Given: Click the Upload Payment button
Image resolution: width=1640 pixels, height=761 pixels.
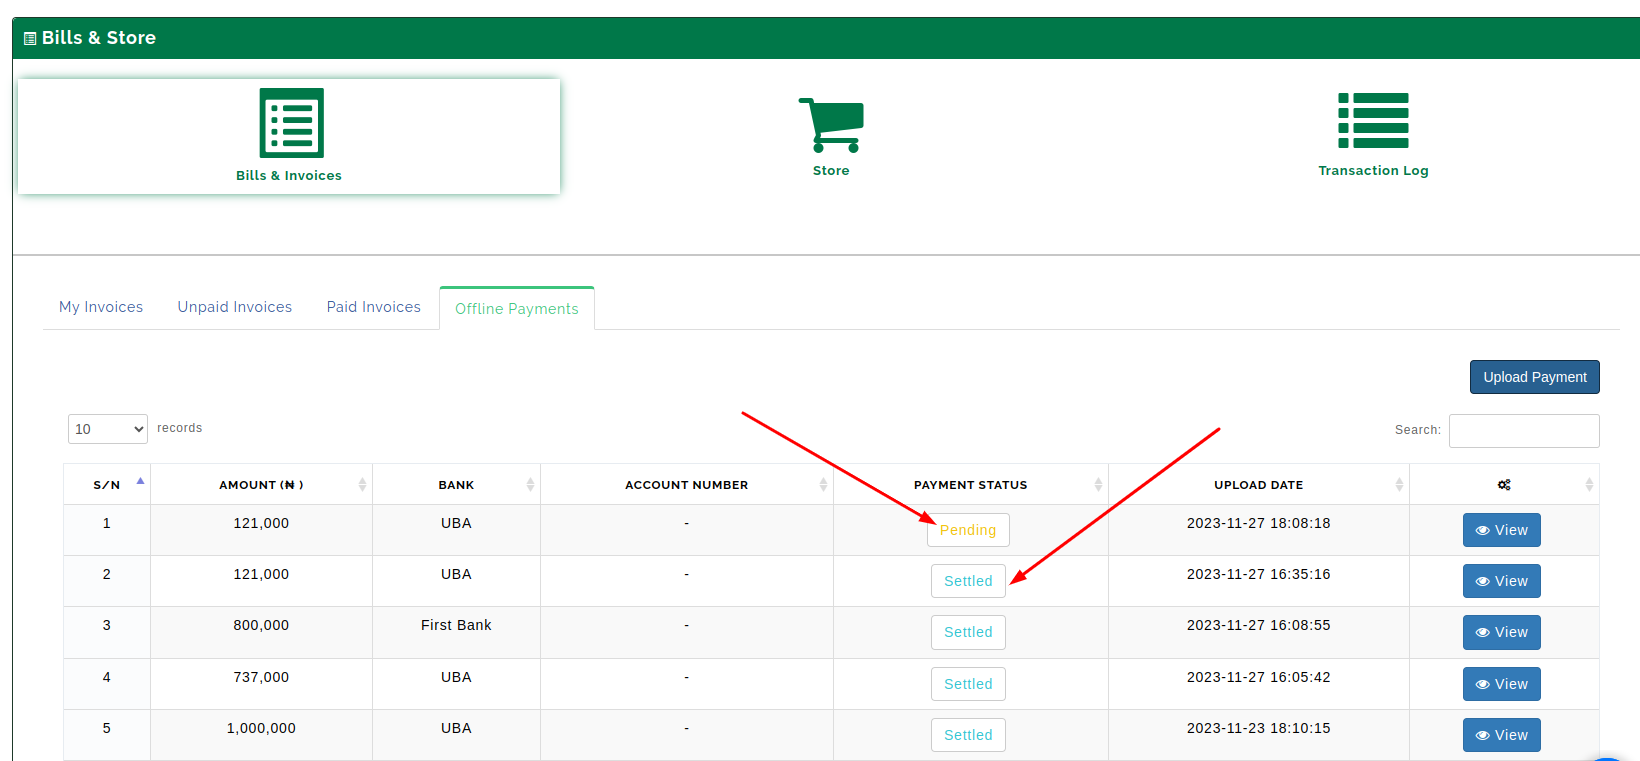Looking at the screenshot, I should point(1535,377).
